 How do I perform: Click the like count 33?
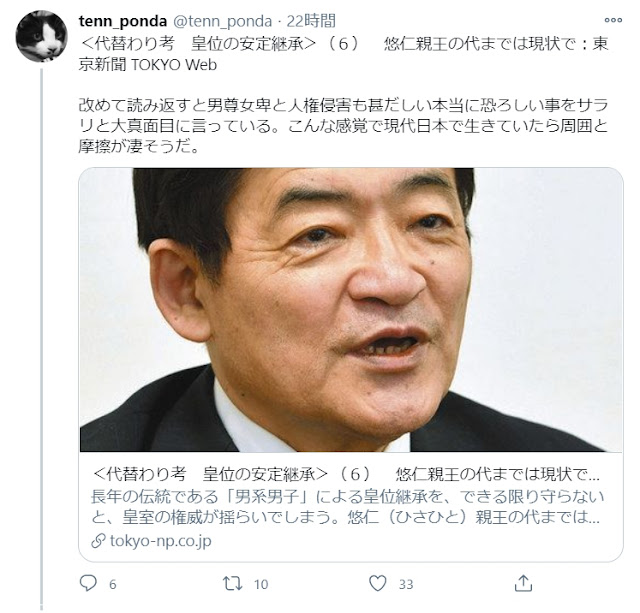tap(406, 584)
